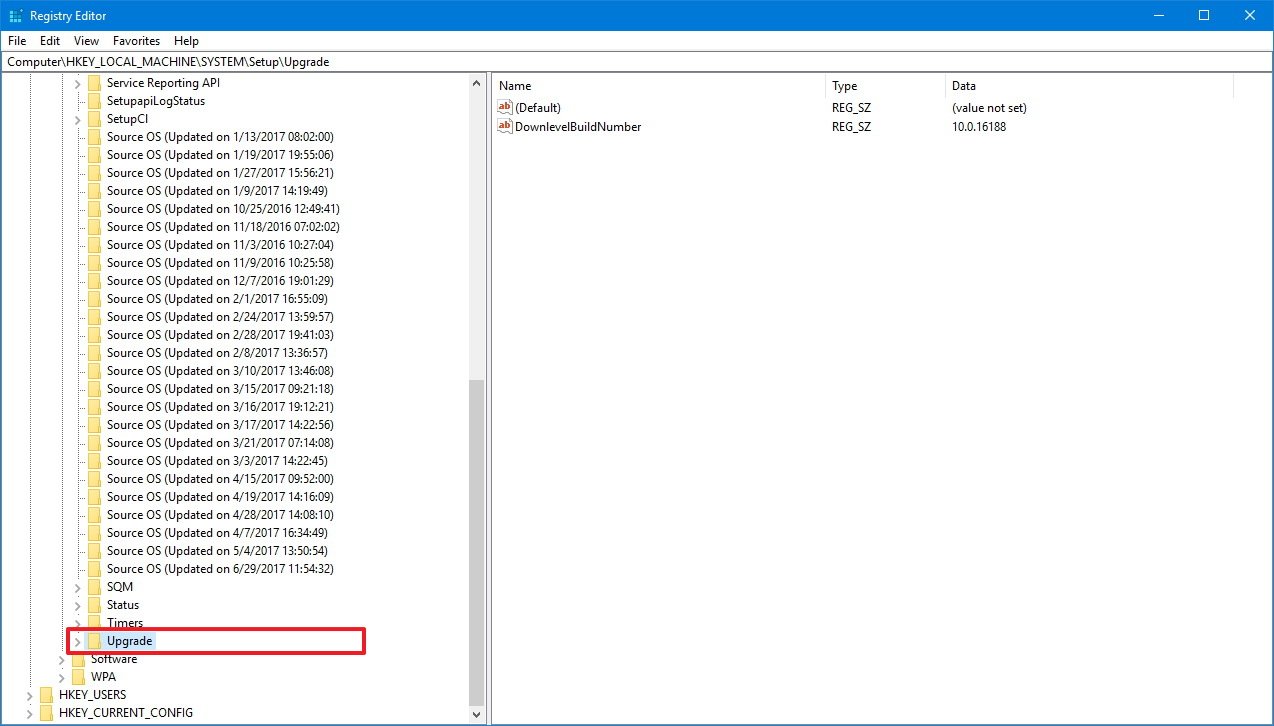Select the Service Reporting API folder icon

[94, 83]
